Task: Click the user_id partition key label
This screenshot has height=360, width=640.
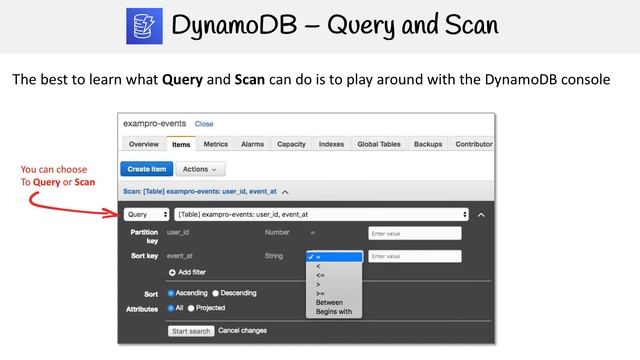Action: (178, 232)
